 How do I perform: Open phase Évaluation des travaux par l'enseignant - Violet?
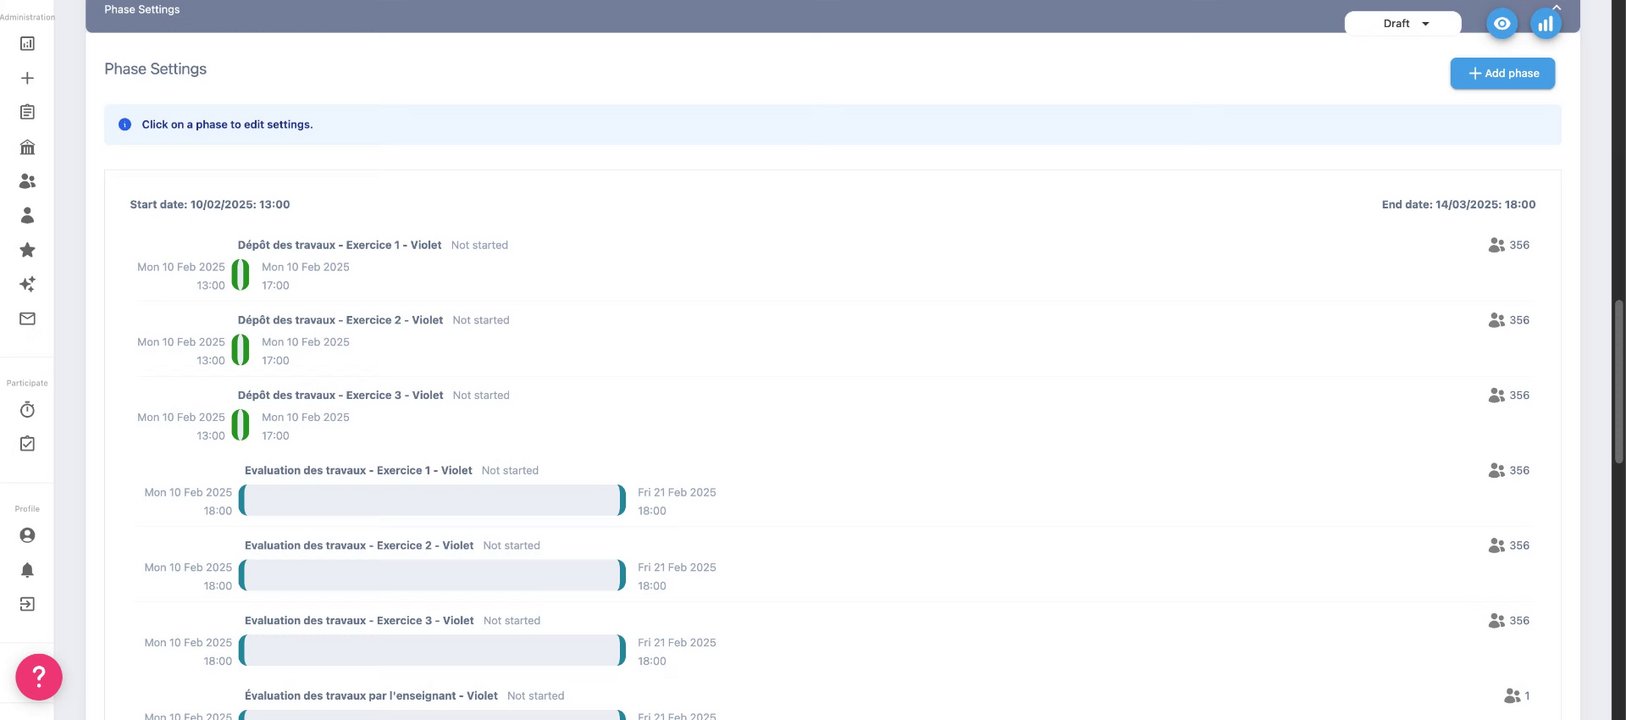(371, 695)
